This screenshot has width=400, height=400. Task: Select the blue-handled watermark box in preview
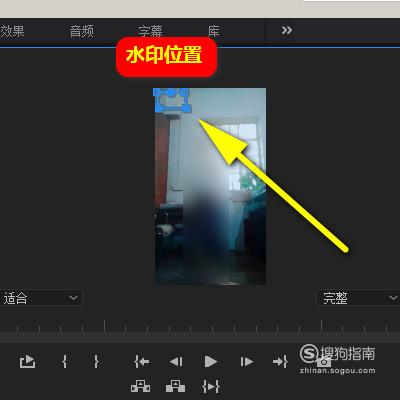[x=172, y=100]
